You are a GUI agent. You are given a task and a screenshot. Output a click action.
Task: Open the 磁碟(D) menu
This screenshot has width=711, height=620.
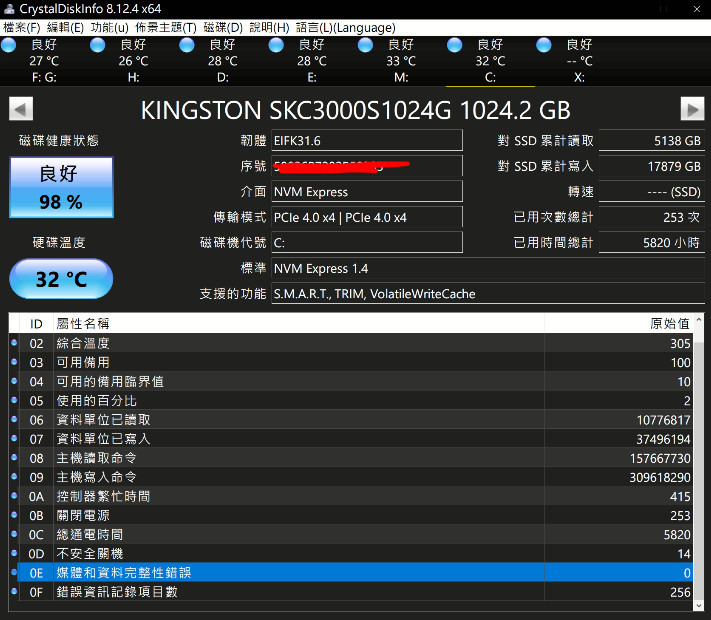pos(223,28)
